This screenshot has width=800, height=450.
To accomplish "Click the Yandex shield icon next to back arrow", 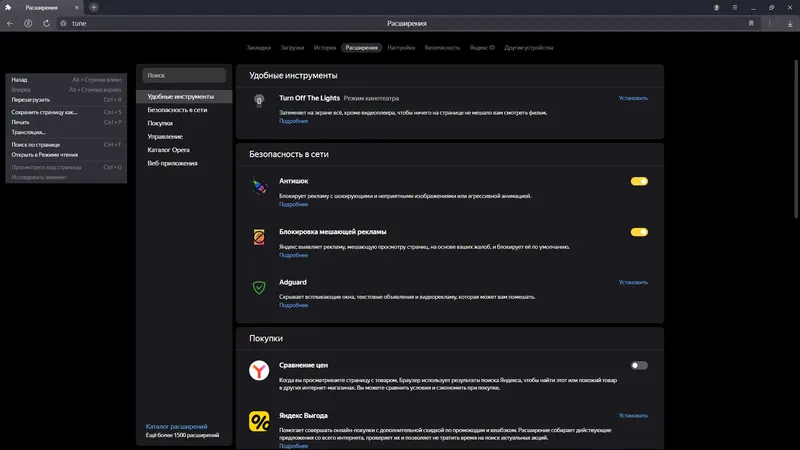I will [28, 23].
